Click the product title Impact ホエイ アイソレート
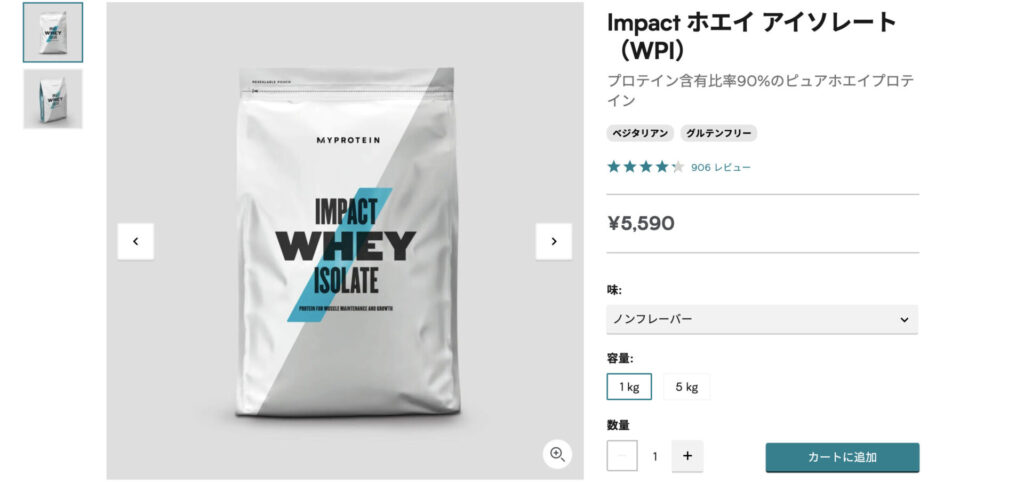This screenshot has width=1024, height=482. pyautogui.click(x=752, y=36)
